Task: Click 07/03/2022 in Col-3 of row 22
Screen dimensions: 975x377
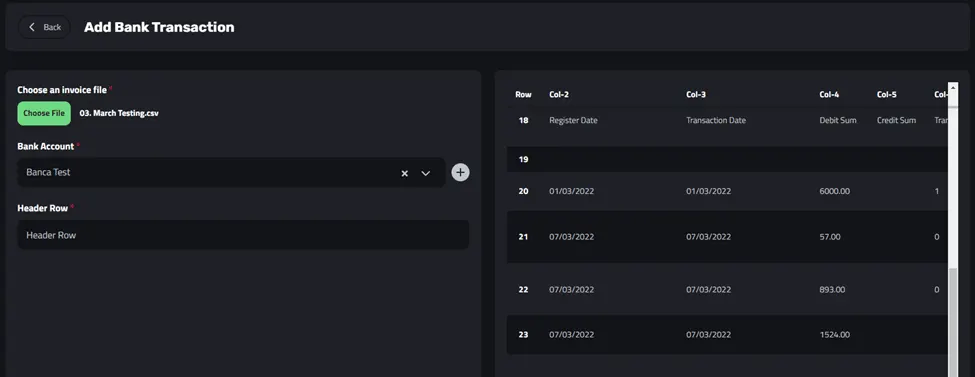Action: 708,289
